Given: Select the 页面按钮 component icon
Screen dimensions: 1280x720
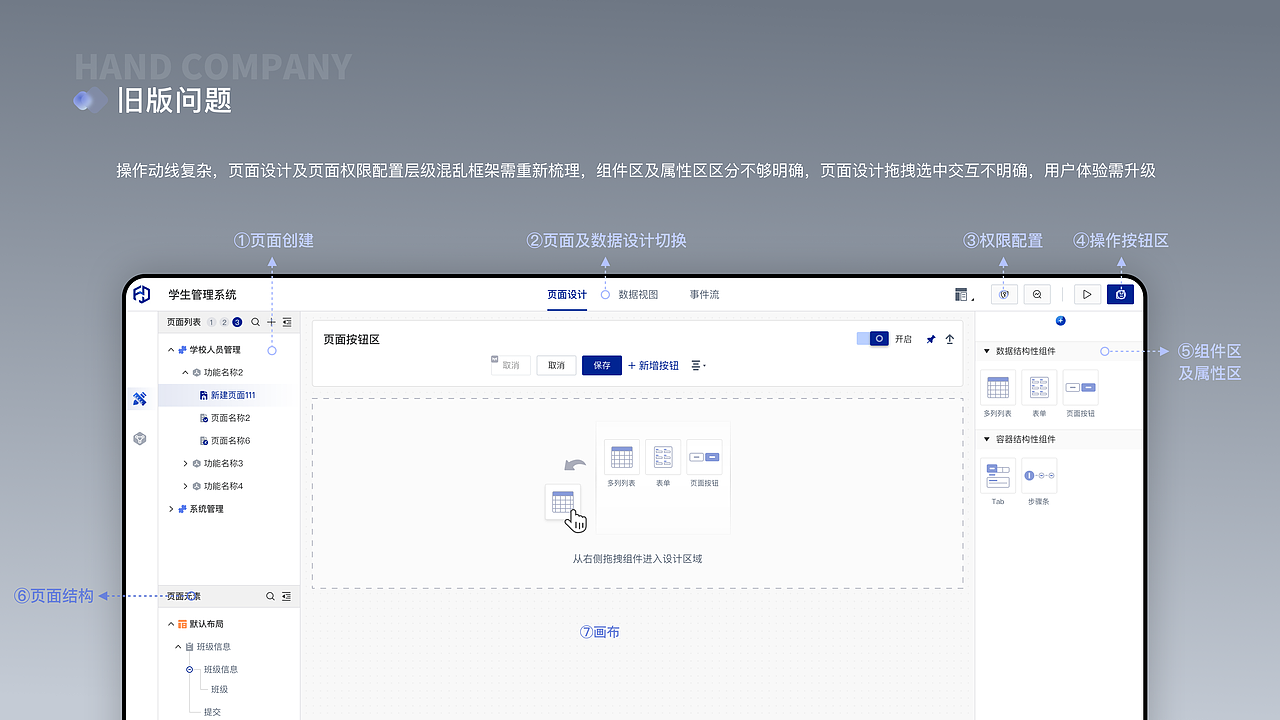Looking at the screenshot, I should coord(1081,388).
